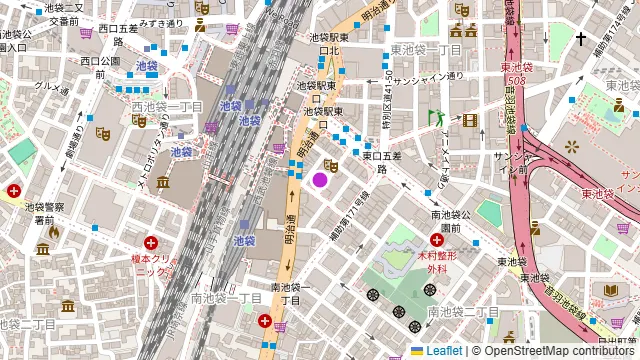This screenshot has width=640, height=360.
Task: Click the purple circle map marker
Action: pyautogui.click(x=320, y=180)
